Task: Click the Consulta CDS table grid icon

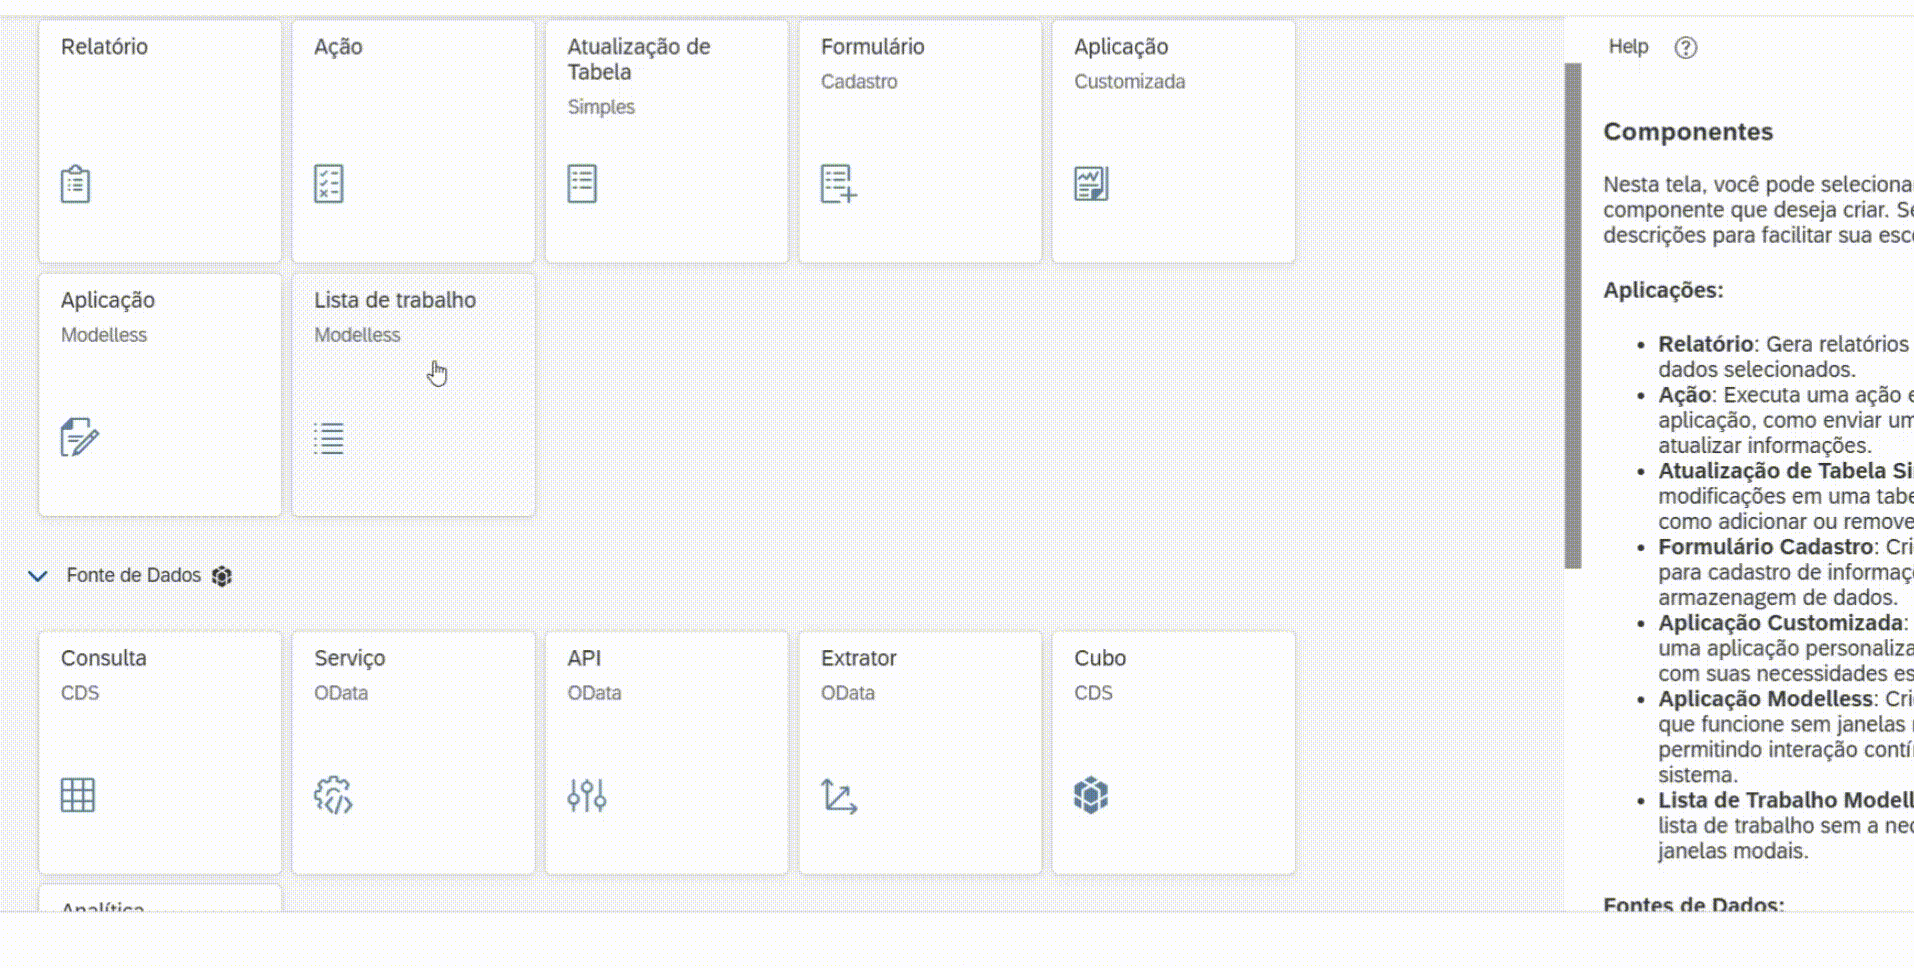Action: (78, 796)
